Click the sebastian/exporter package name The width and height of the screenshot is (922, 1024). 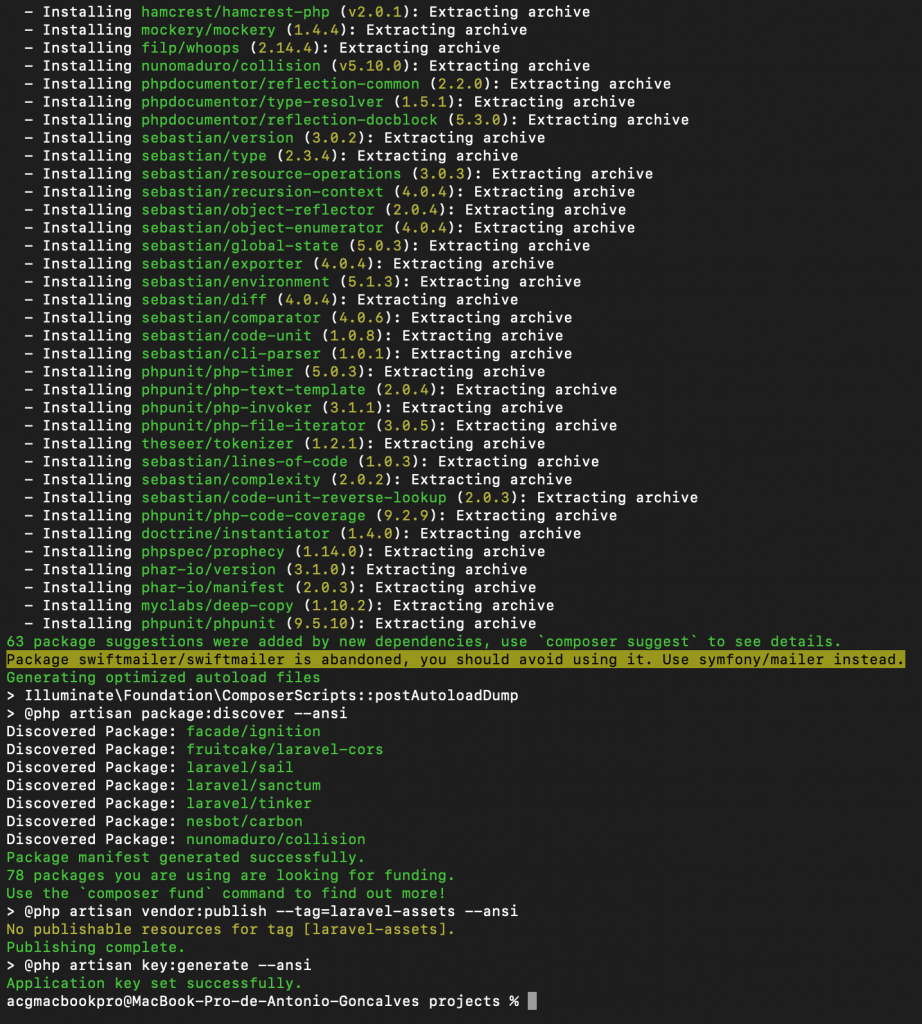click(222, 263)
